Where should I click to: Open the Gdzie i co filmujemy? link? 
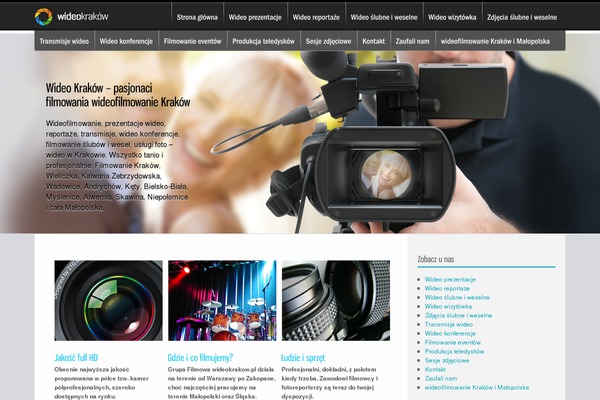[200, 357]
